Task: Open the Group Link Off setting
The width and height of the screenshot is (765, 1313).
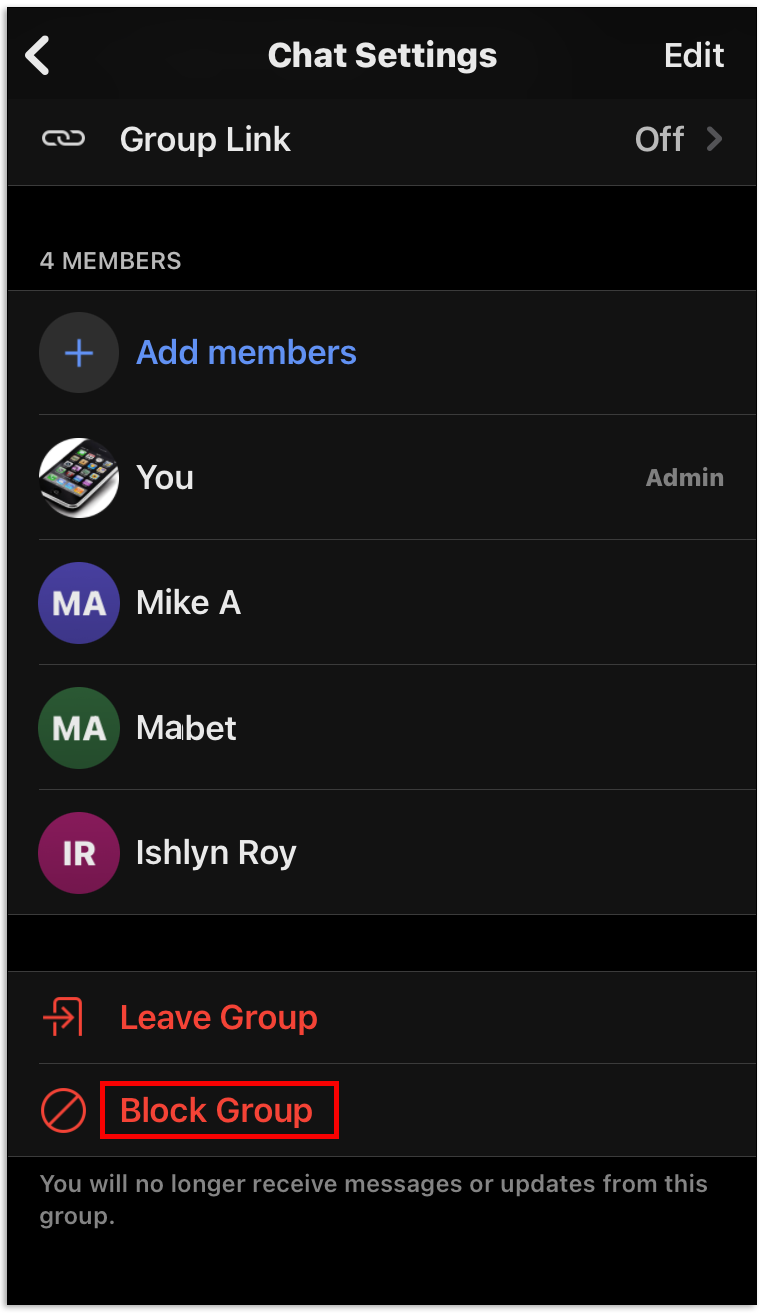Action: pos(660,139)
